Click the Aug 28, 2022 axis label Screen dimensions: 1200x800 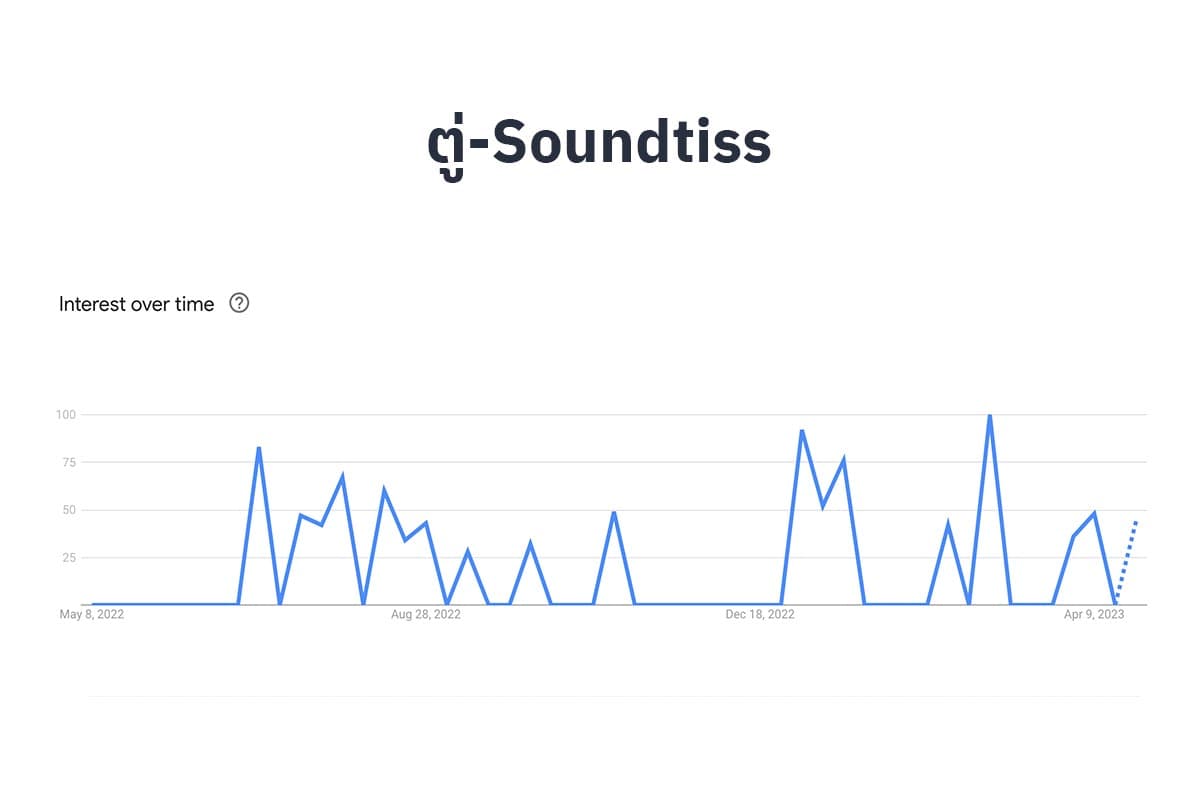(426, 615)
